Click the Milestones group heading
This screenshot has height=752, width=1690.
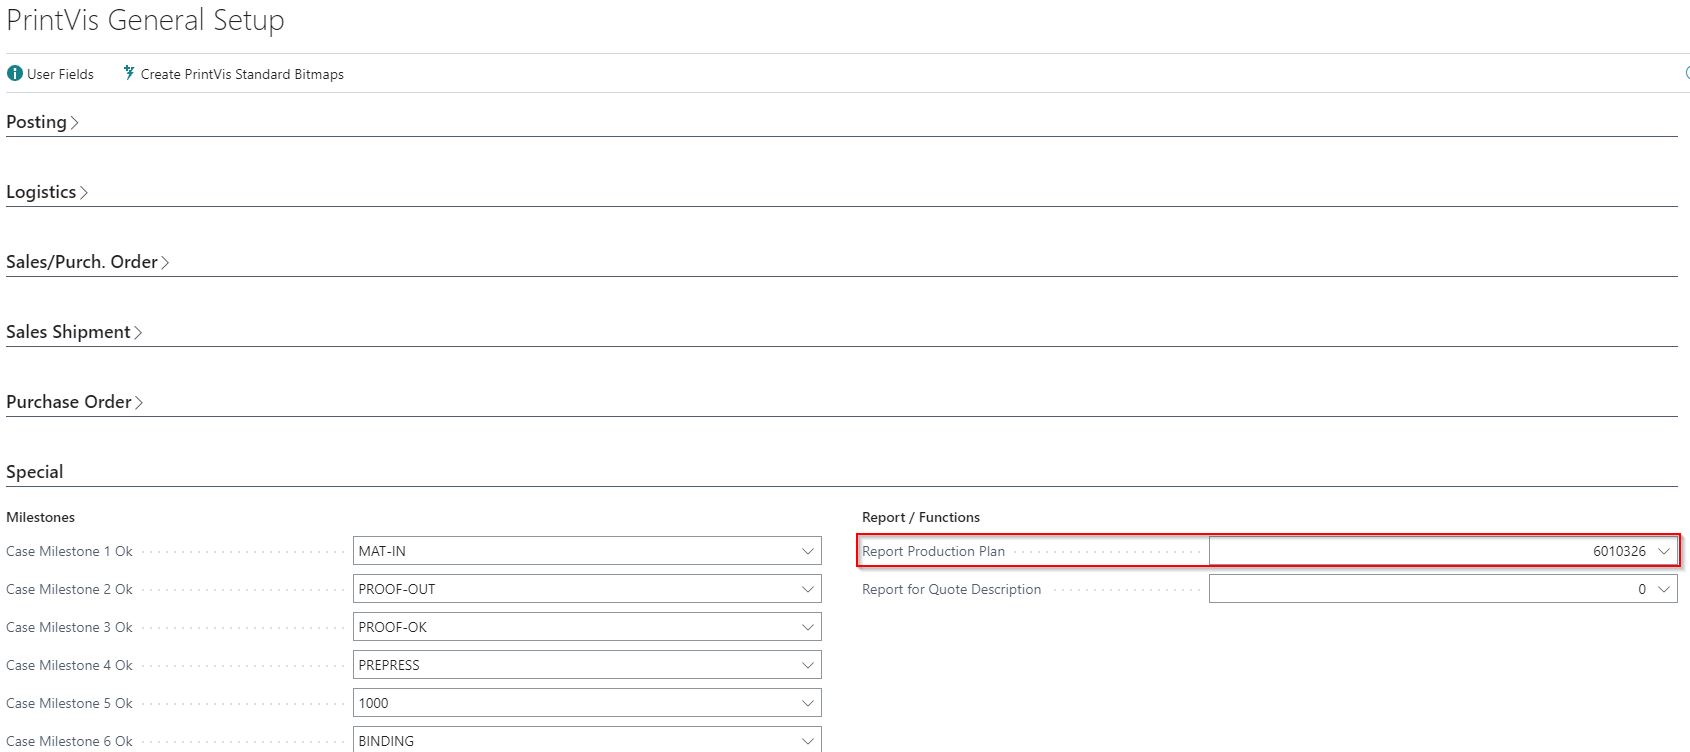40,517
